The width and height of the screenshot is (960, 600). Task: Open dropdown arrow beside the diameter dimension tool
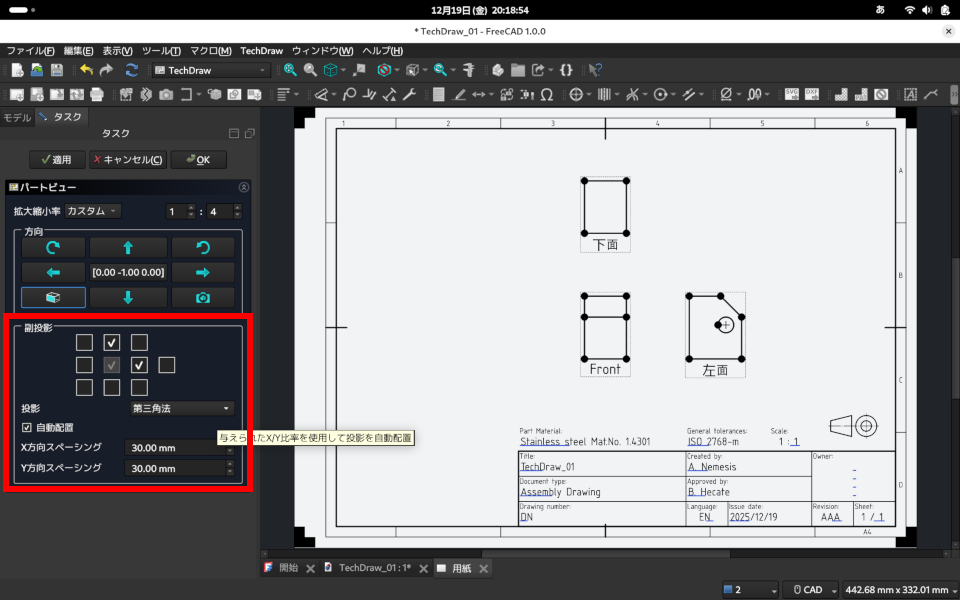[x=740, y=95]
